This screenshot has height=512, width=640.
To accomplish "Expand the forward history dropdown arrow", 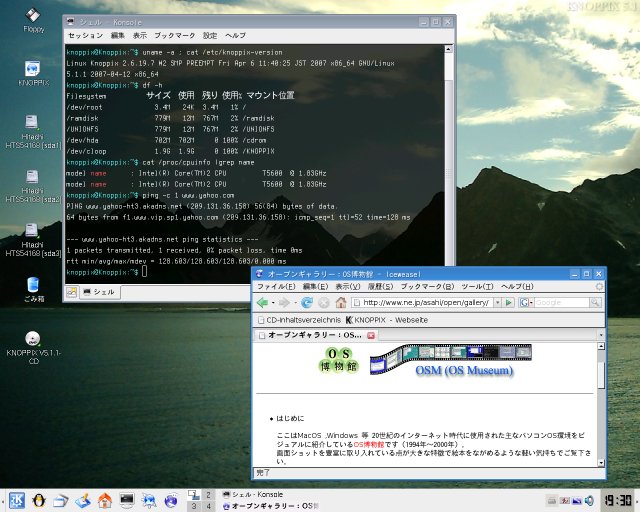I will pos(295,303).
